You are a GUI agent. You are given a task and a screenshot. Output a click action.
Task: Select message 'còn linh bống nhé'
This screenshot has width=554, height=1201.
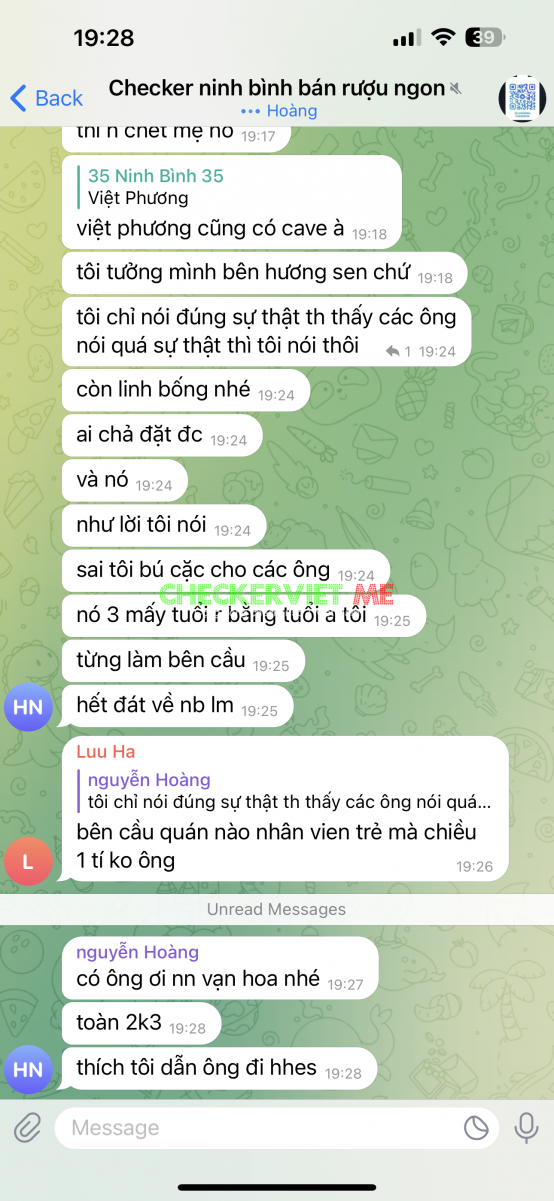pyautogui.click(x=185, y=390)
